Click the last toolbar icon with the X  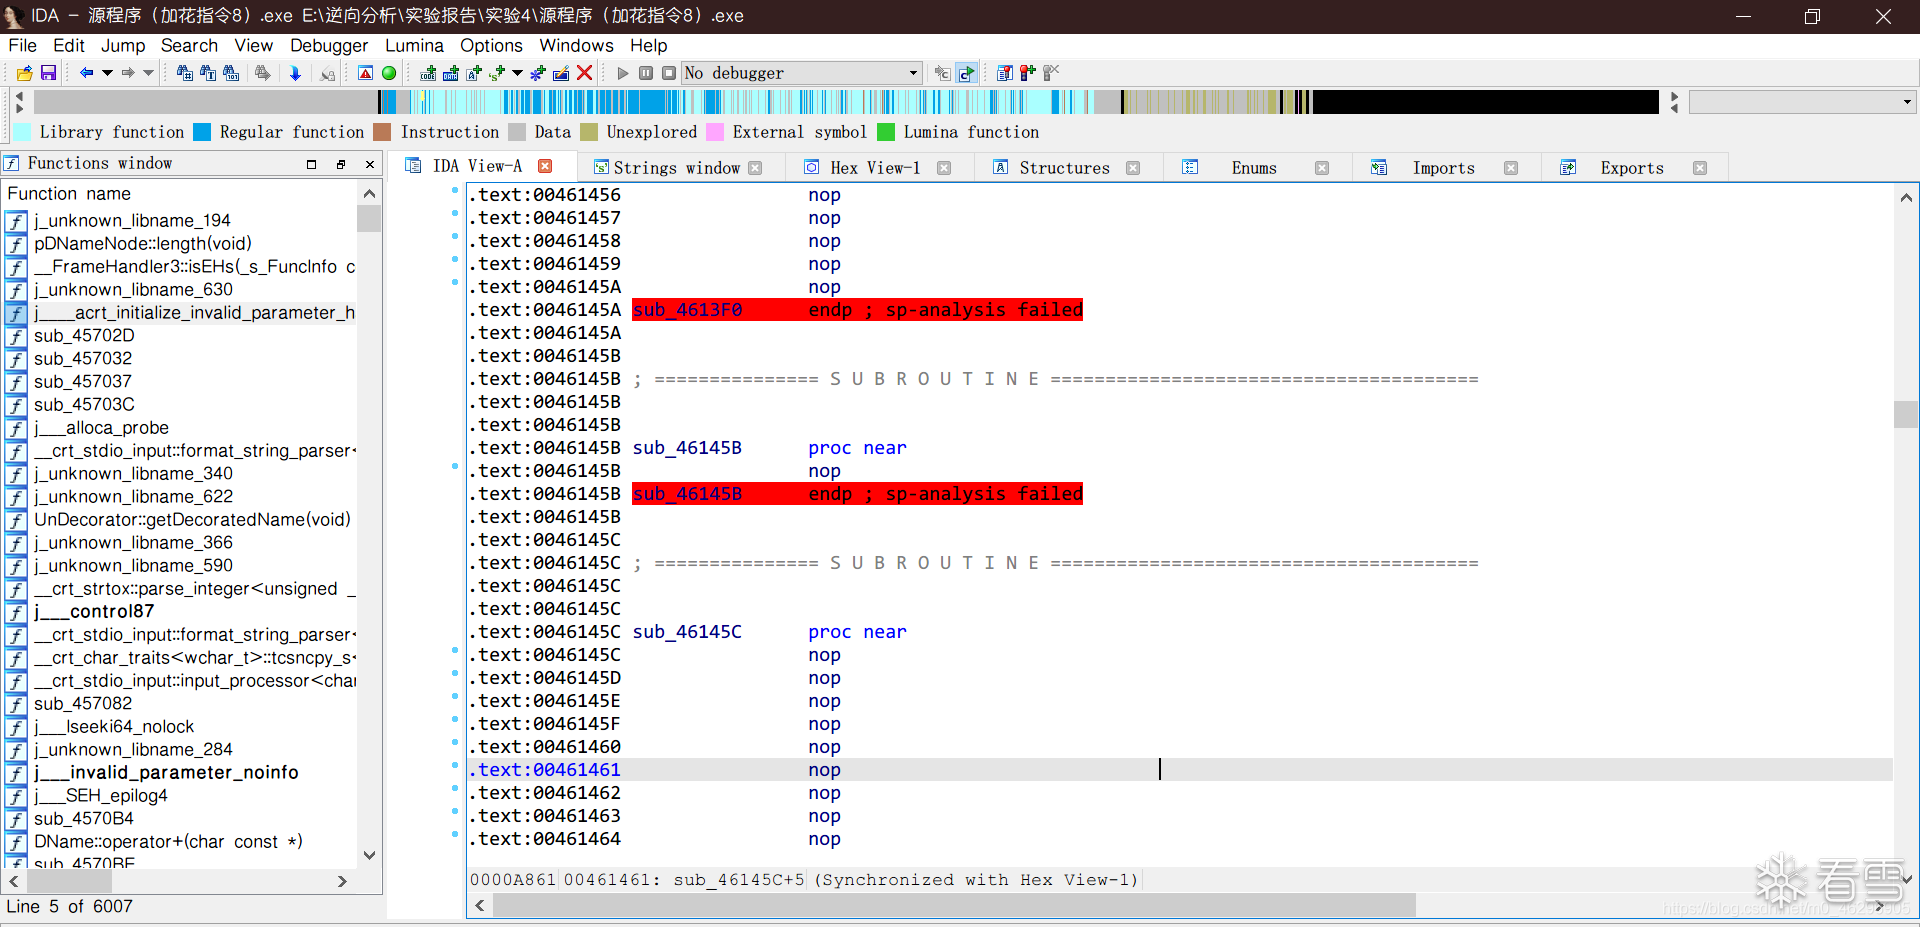click(x=1051, y=73)
